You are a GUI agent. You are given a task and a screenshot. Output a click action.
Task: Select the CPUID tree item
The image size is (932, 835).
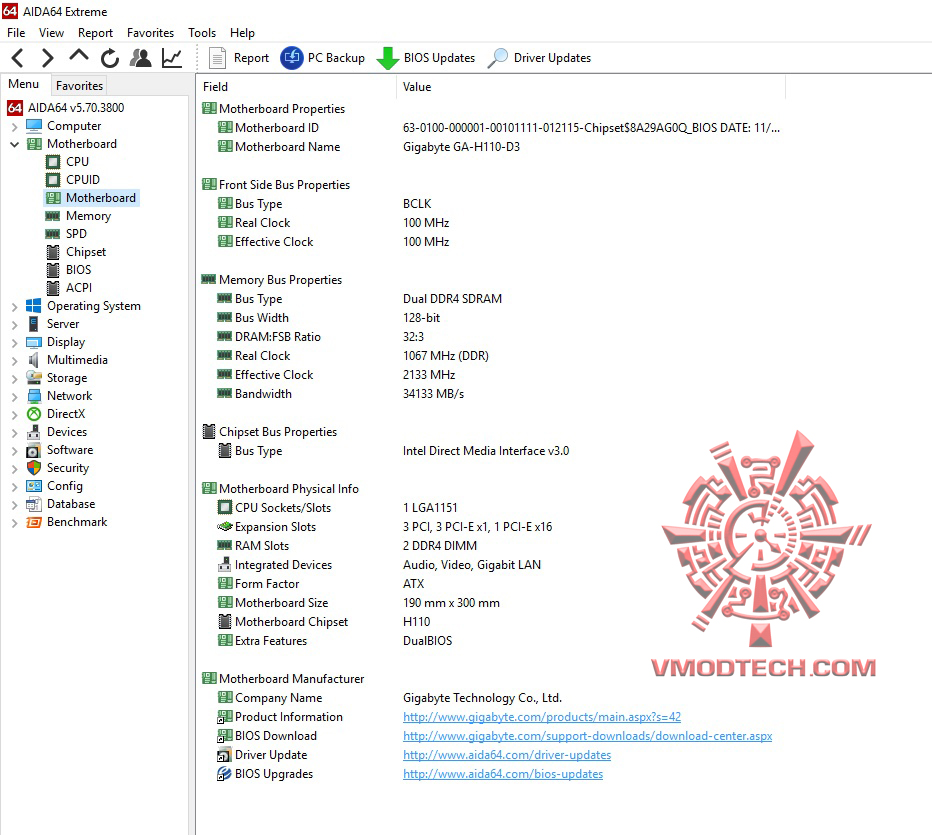click(x=83, y=179)
